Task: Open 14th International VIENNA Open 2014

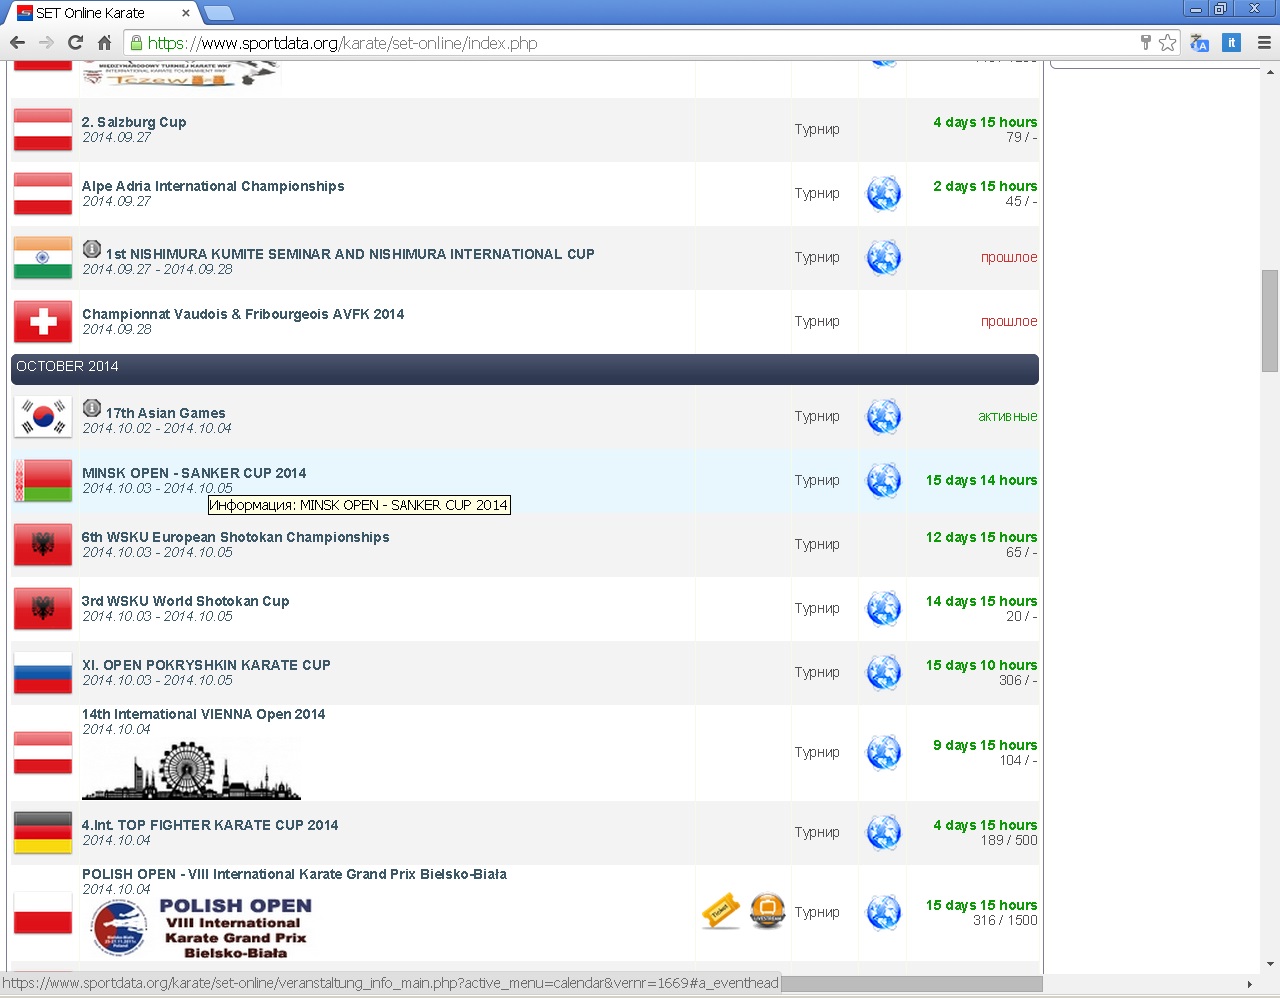Action: coord(204,714)
